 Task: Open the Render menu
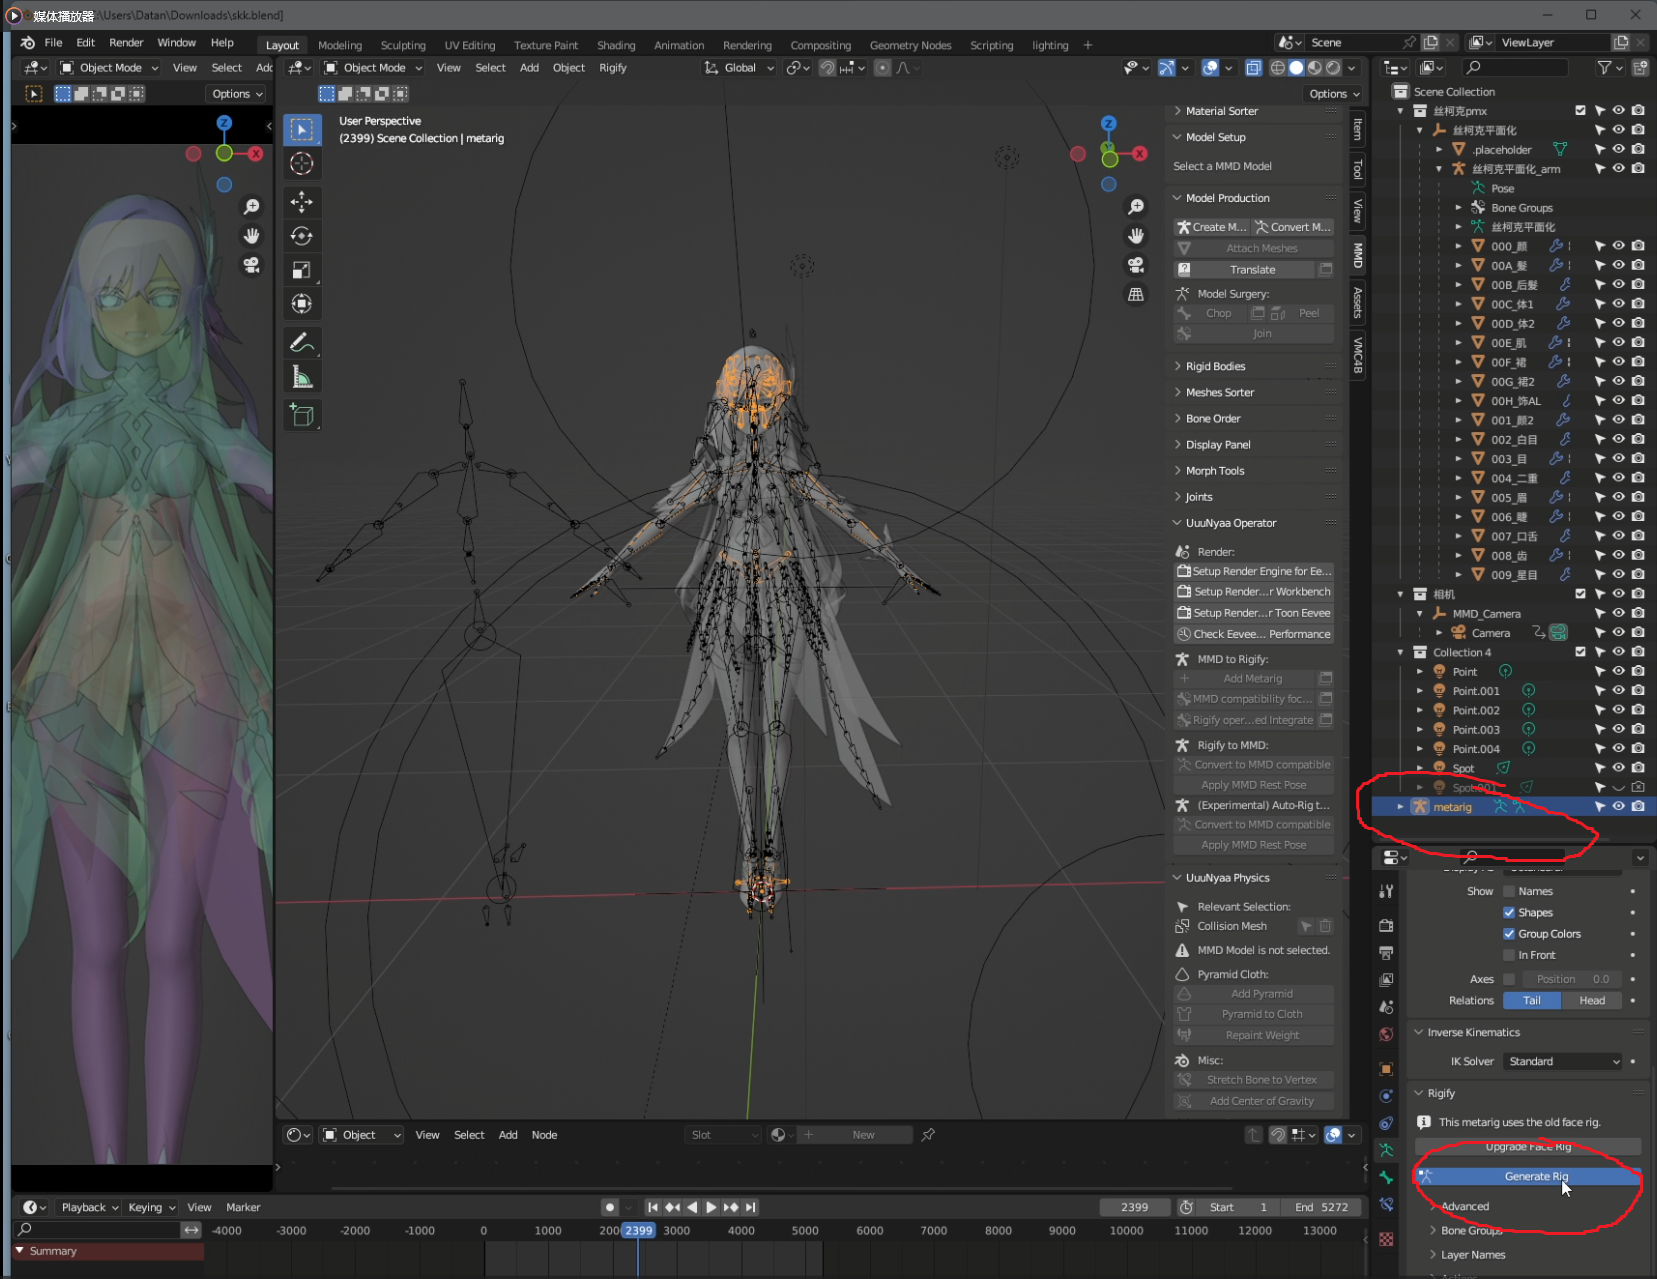tap(126, 42)
